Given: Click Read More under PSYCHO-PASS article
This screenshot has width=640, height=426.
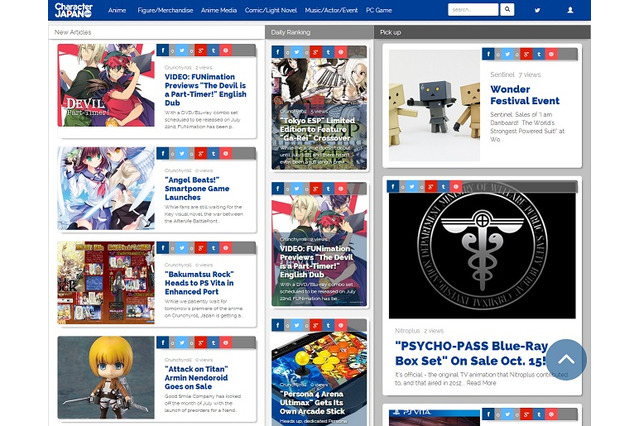Looking at the screenshot, I should [481, 383].
